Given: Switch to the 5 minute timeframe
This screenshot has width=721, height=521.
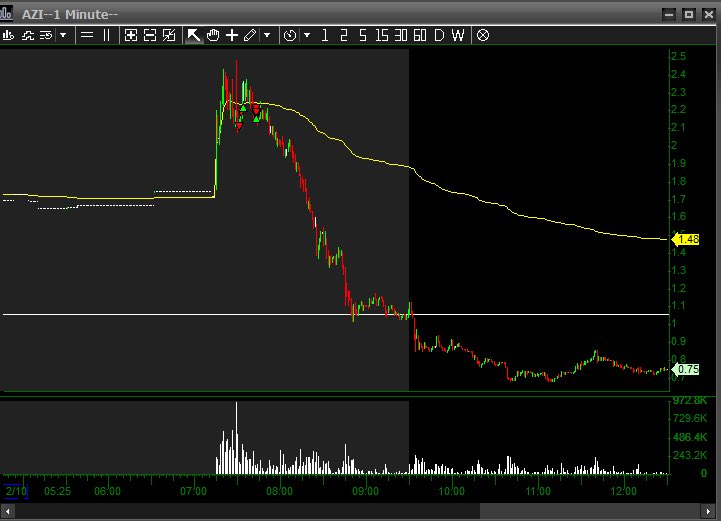Looking at the screenshot, I should click(363, 35).
